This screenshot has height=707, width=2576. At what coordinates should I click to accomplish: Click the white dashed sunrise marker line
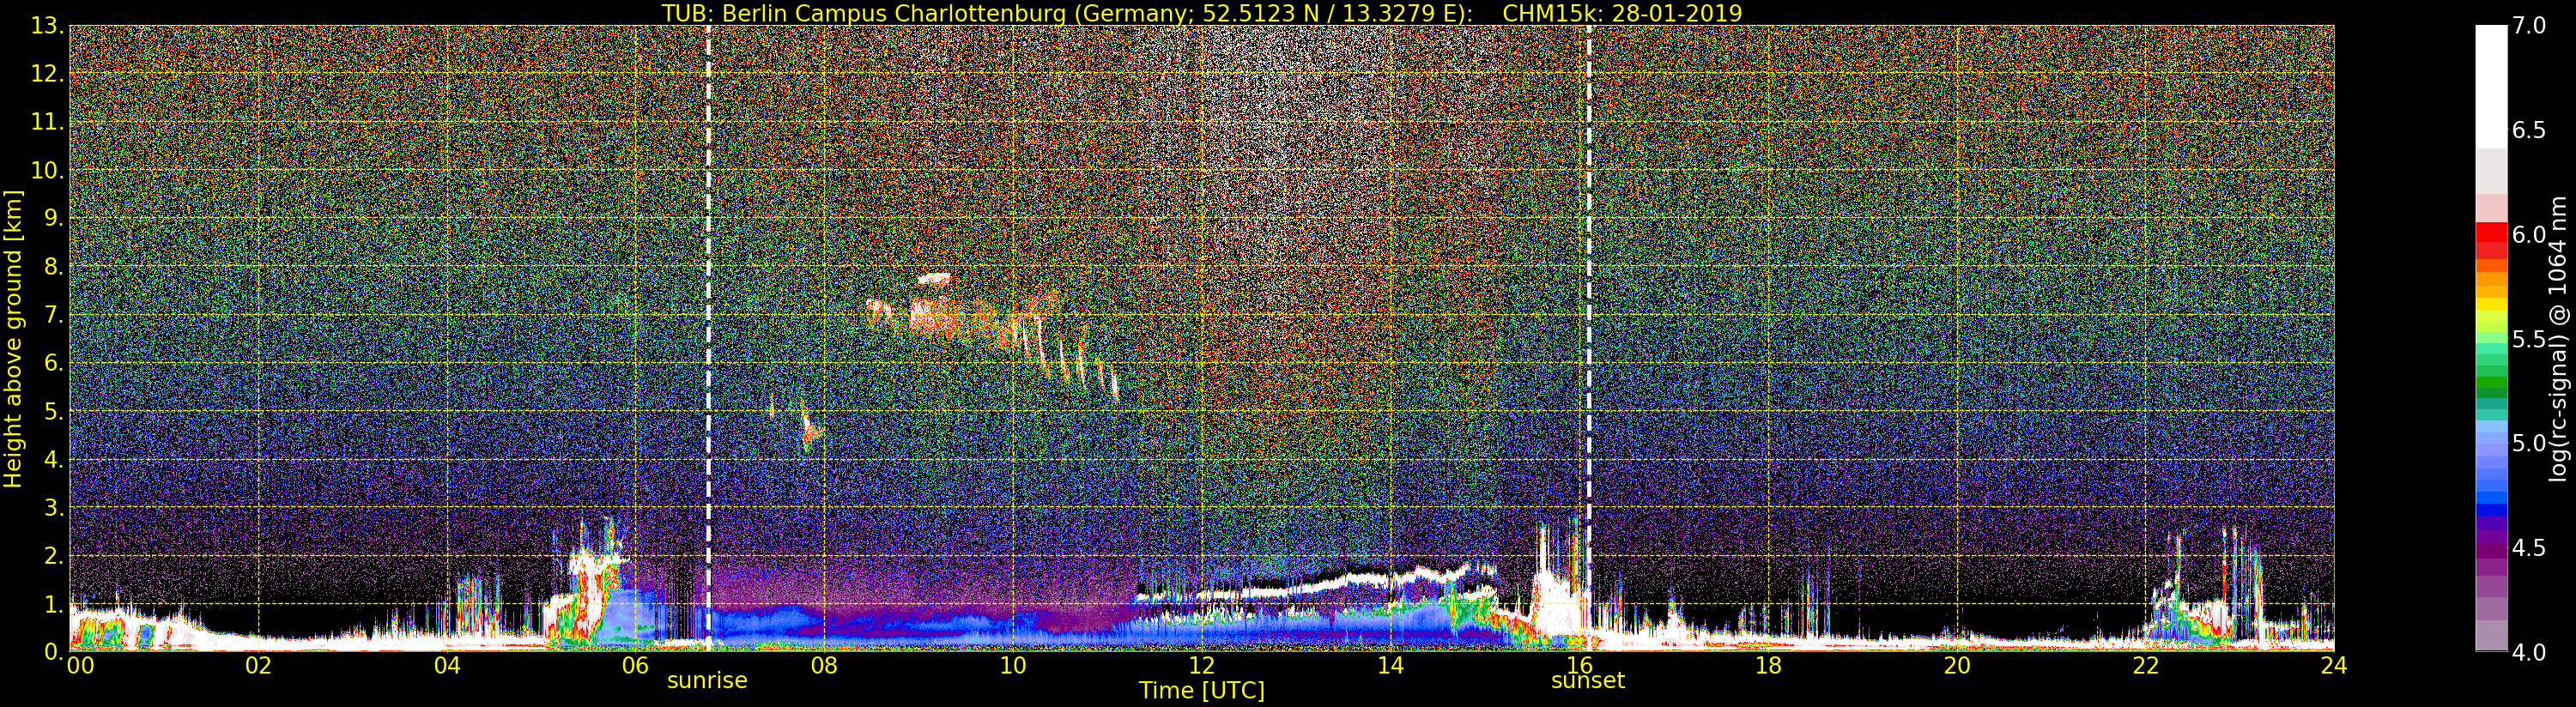[708, 338]
